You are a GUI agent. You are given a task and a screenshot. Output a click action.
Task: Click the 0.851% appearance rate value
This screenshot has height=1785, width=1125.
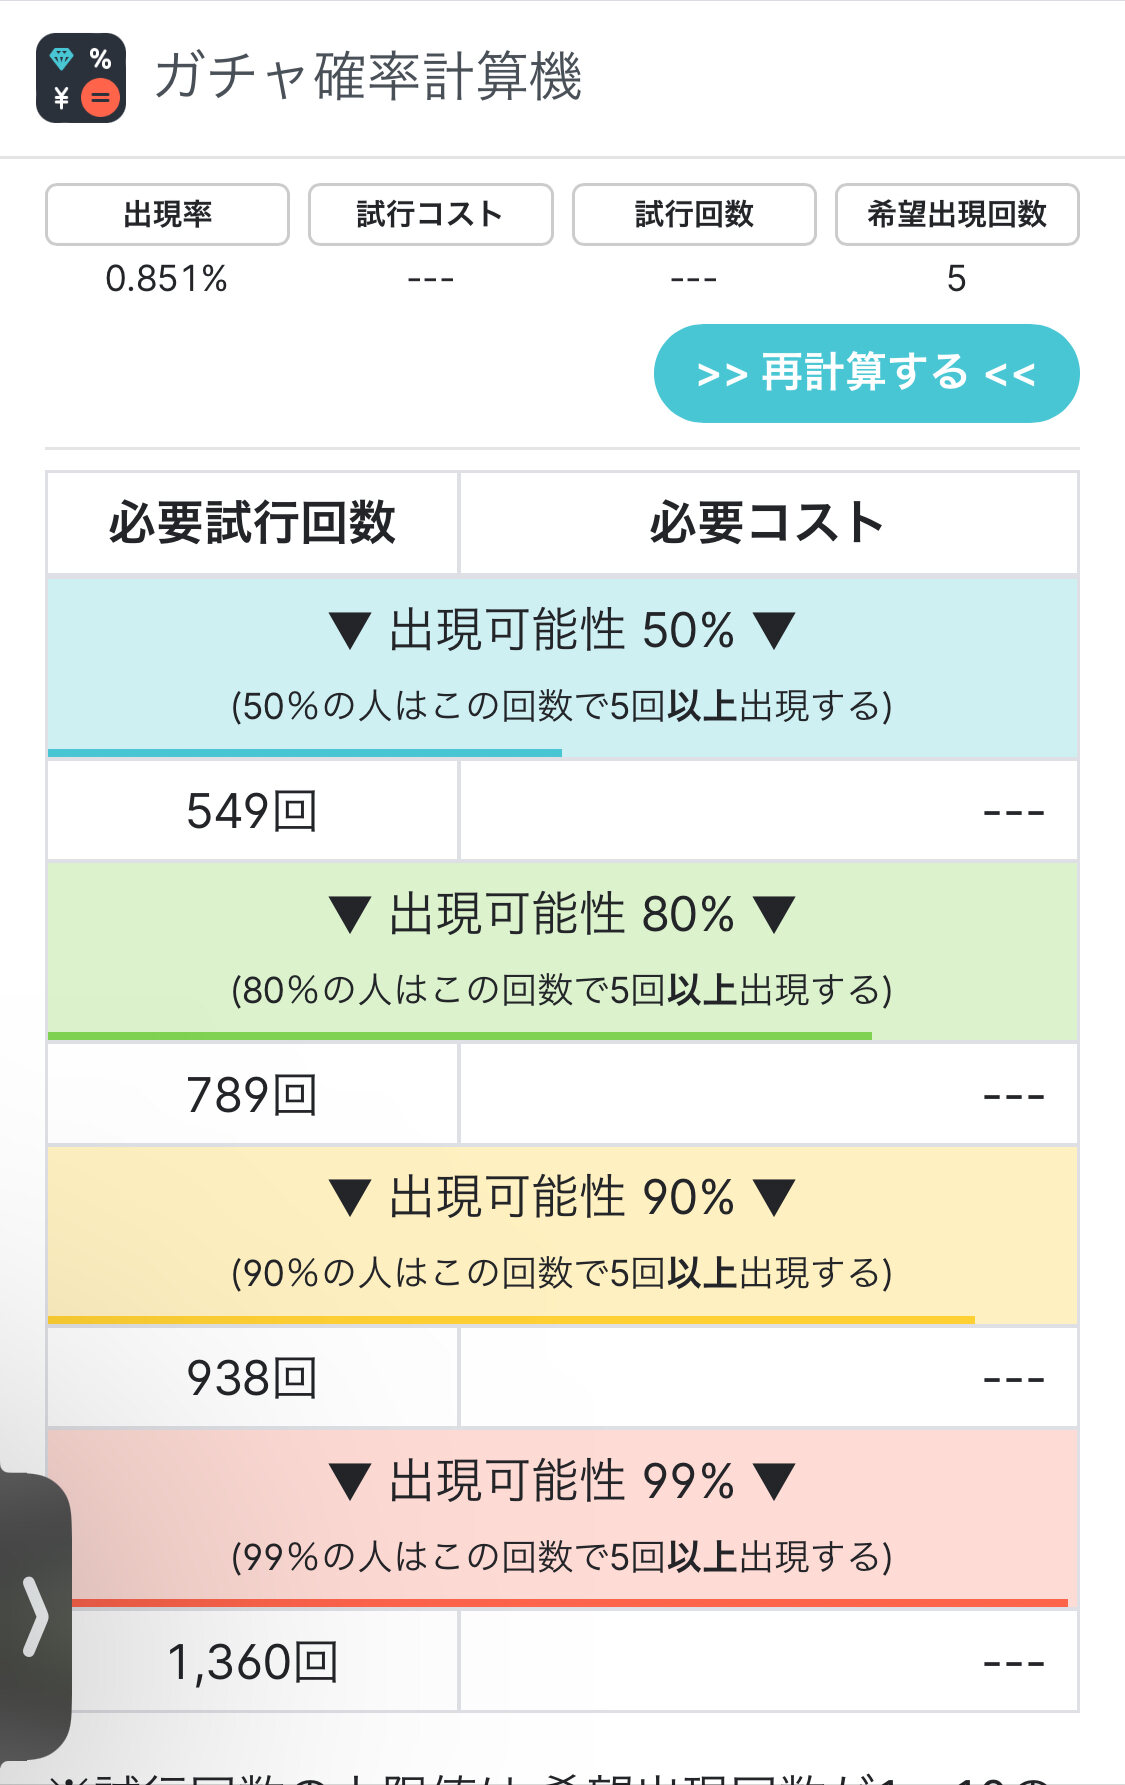(x=167, y=278)
